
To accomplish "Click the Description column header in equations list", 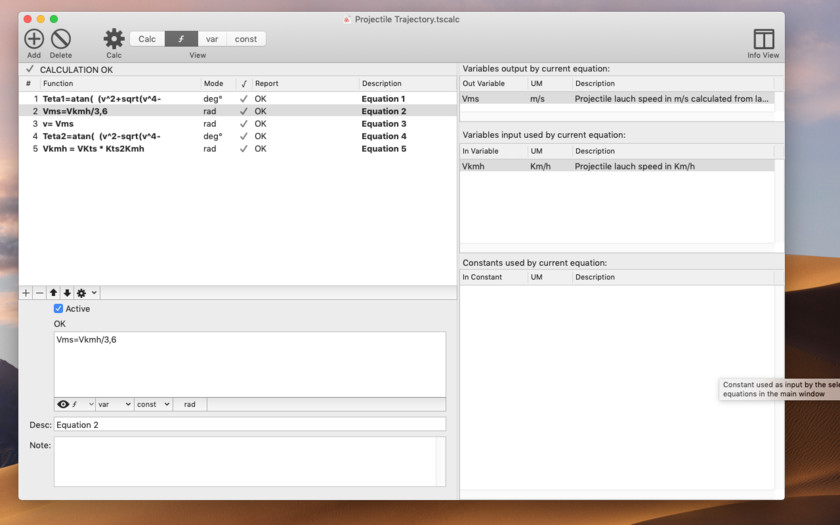I will [408, 84].
